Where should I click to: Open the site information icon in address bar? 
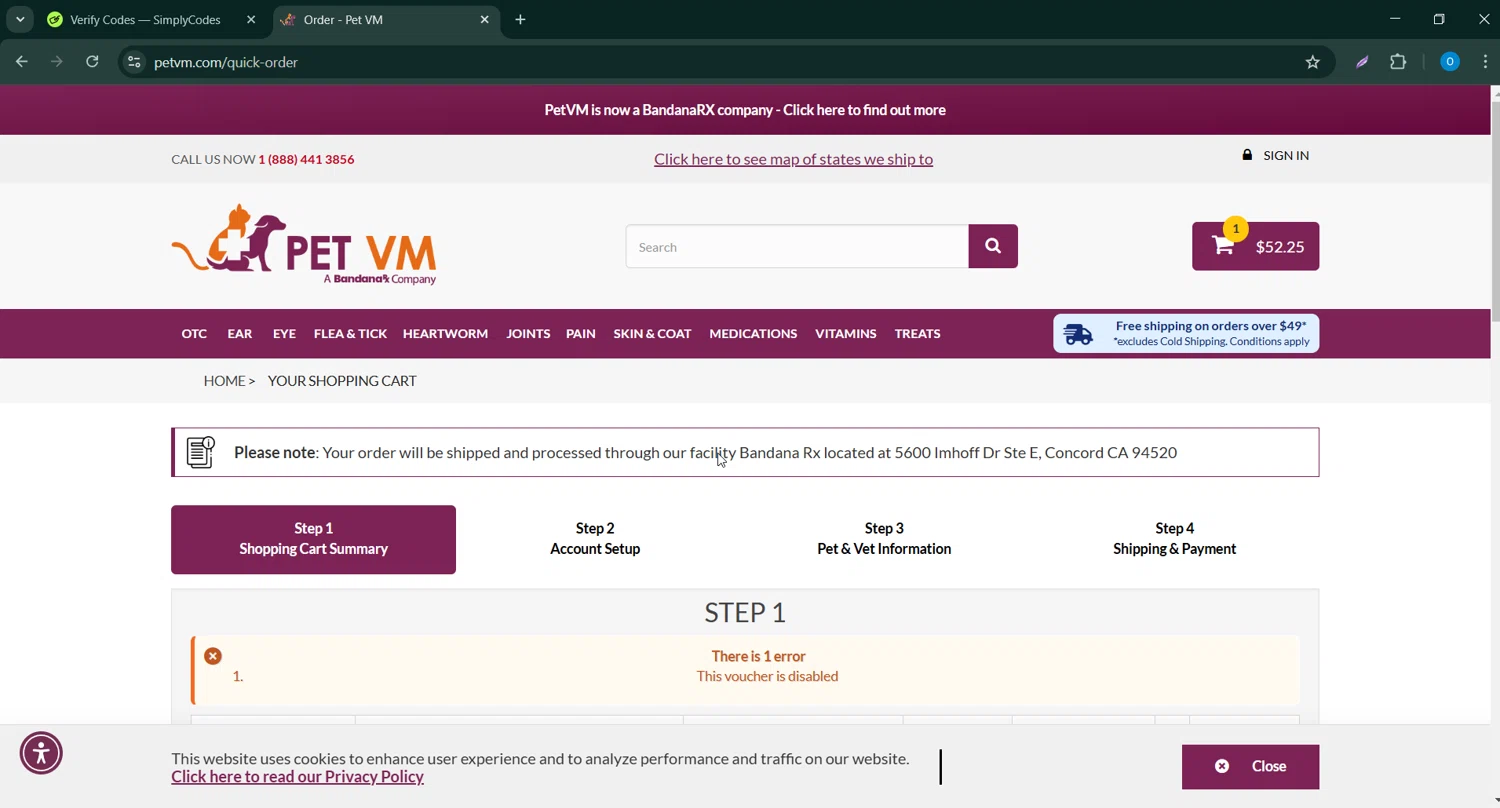134,62
